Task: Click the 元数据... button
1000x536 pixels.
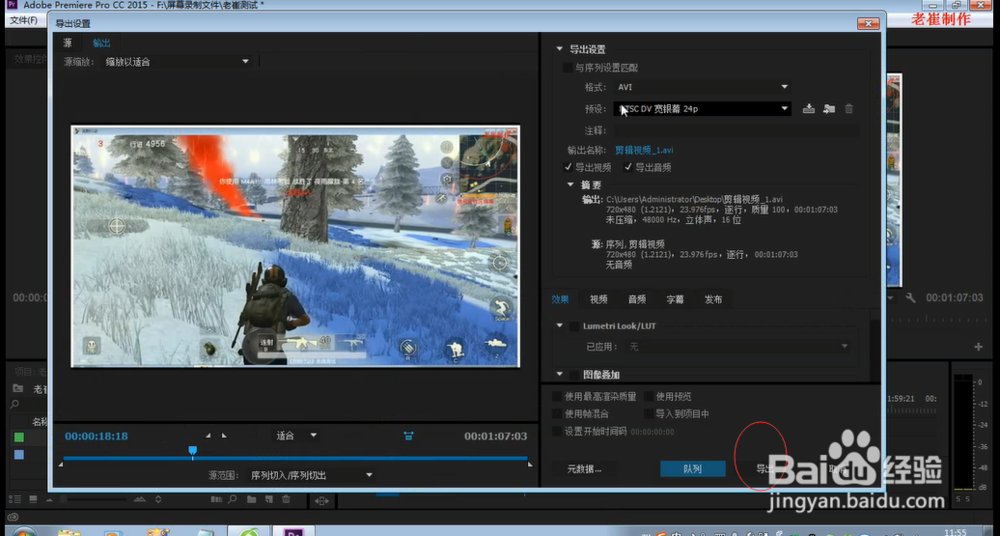Action: coord(584,469)
